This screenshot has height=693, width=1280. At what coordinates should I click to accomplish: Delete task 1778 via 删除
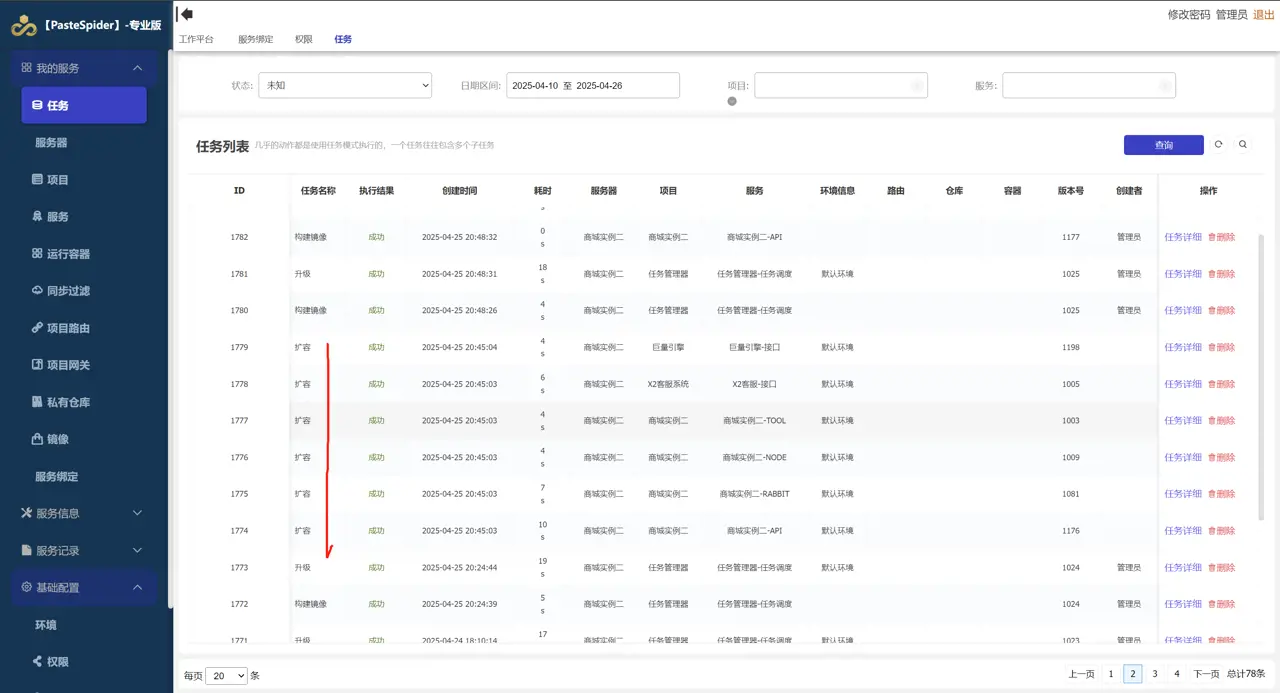tap(1222, 384)
